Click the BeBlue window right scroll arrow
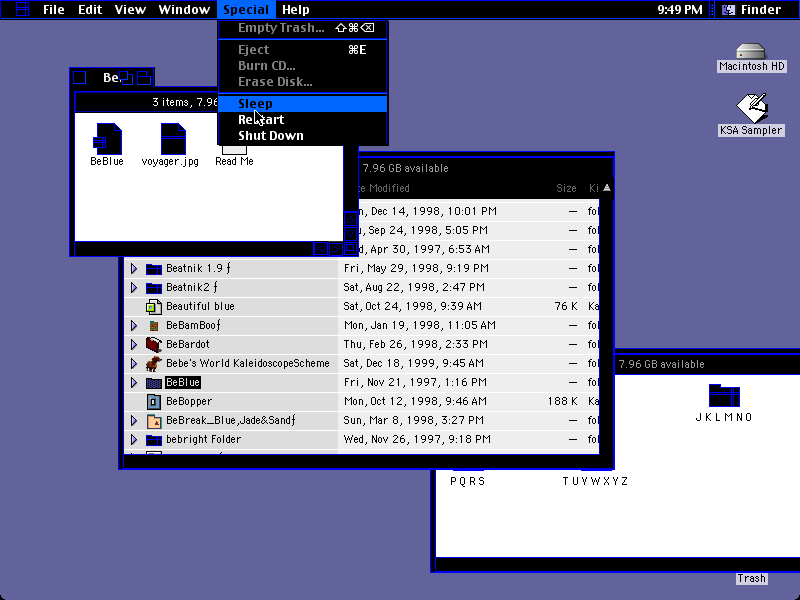Viewport: 800px width, 600px height. click(335, 248)
